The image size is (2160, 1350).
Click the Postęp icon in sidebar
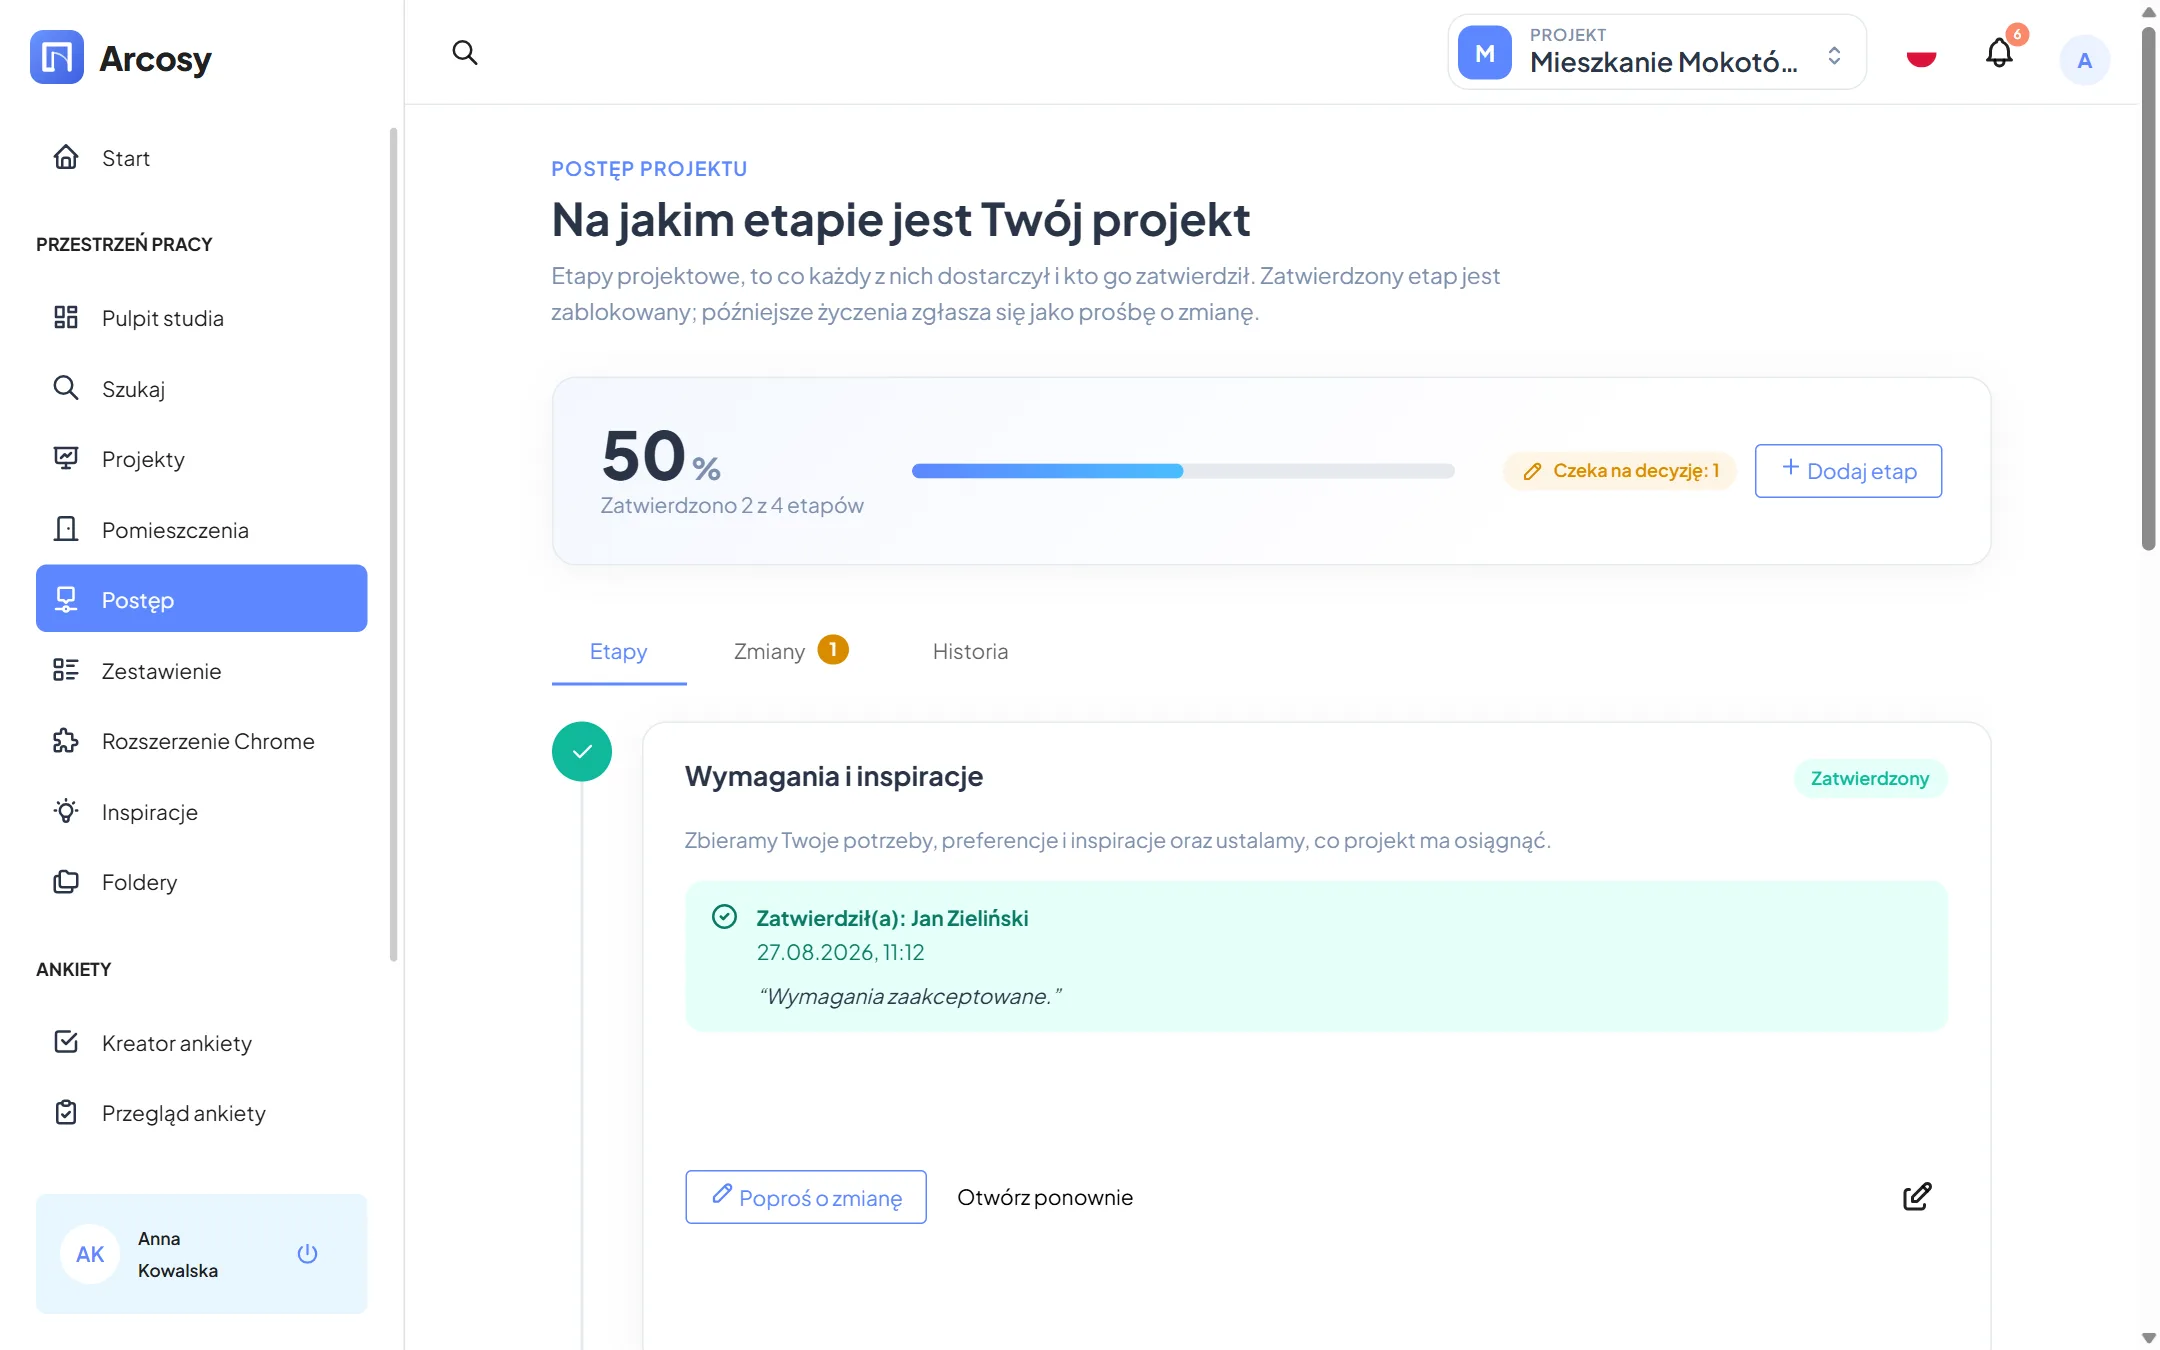[x=66, y=599]
